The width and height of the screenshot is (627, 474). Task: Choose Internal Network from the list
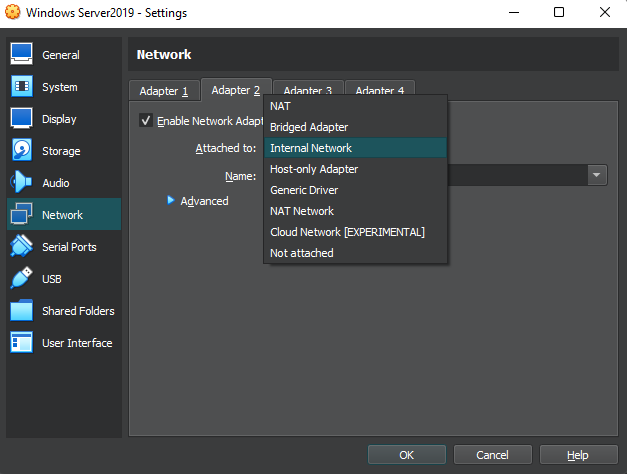coord(311,148)
